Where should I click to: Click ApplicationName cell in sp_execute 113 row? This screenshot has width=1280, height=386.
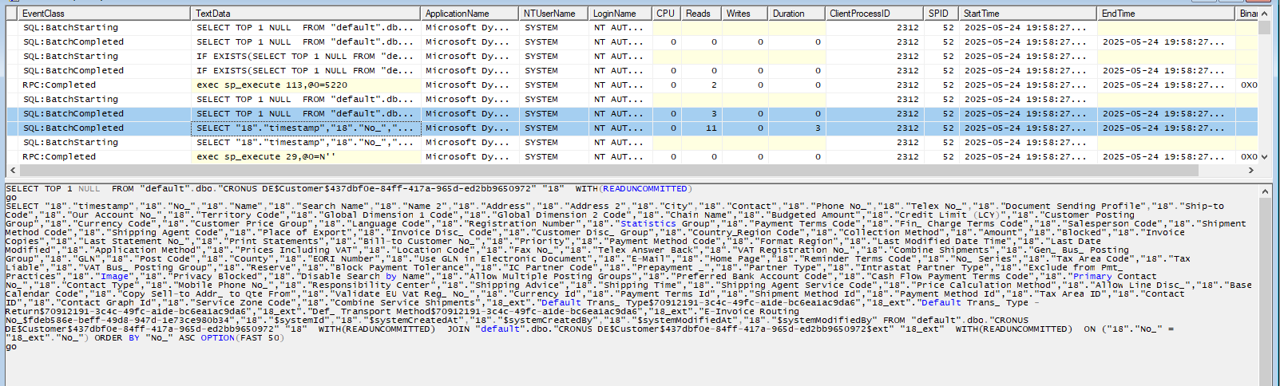tap(471, 85)
